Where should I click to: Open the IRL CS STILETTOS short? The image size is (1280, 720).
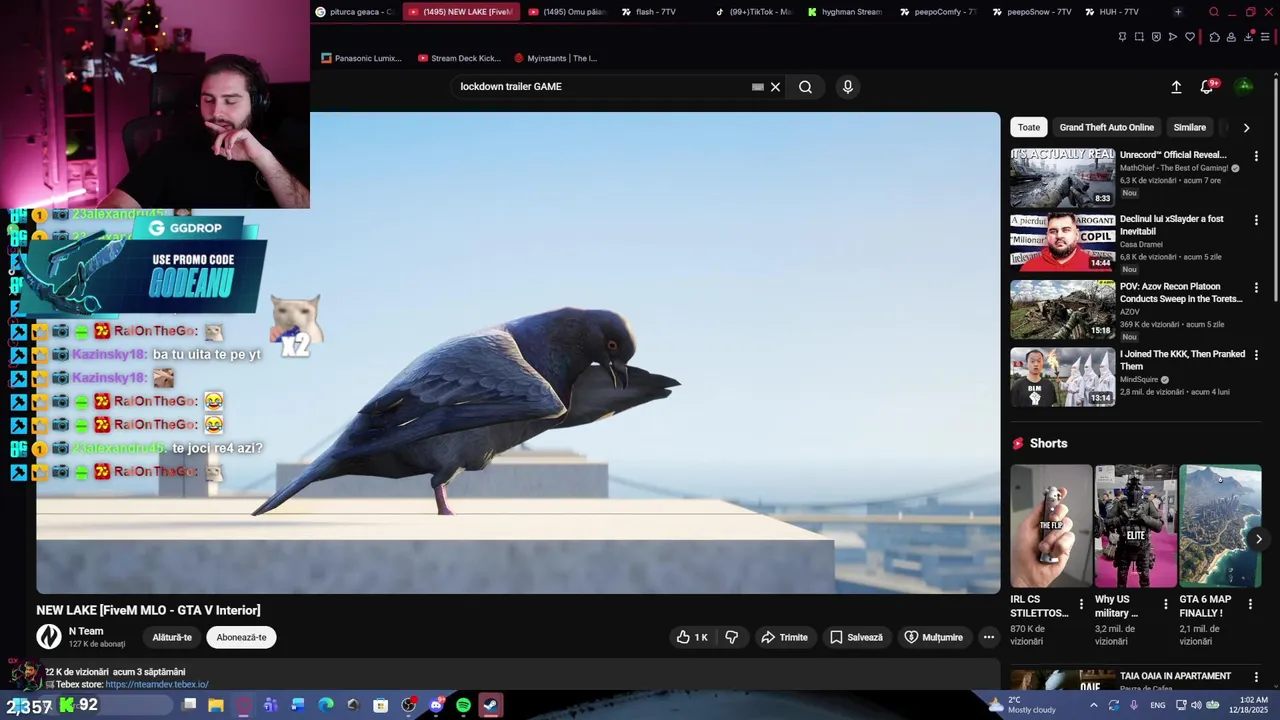pyautogui.click(x=1051, y=526)
